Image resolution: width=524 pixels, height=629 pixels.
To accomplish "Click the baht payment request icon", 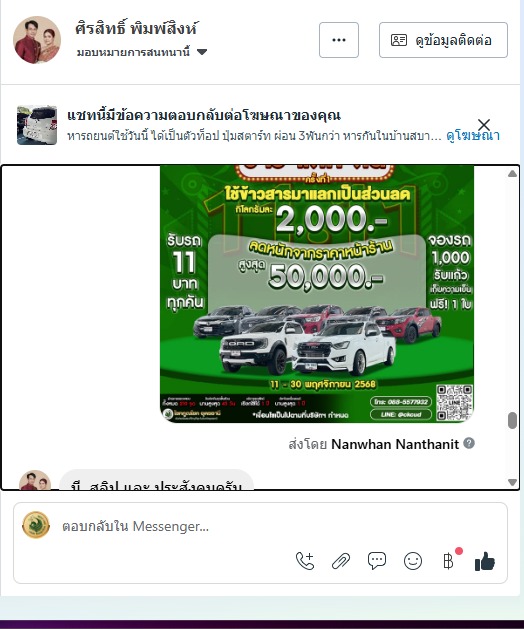I will coord(449,561).
